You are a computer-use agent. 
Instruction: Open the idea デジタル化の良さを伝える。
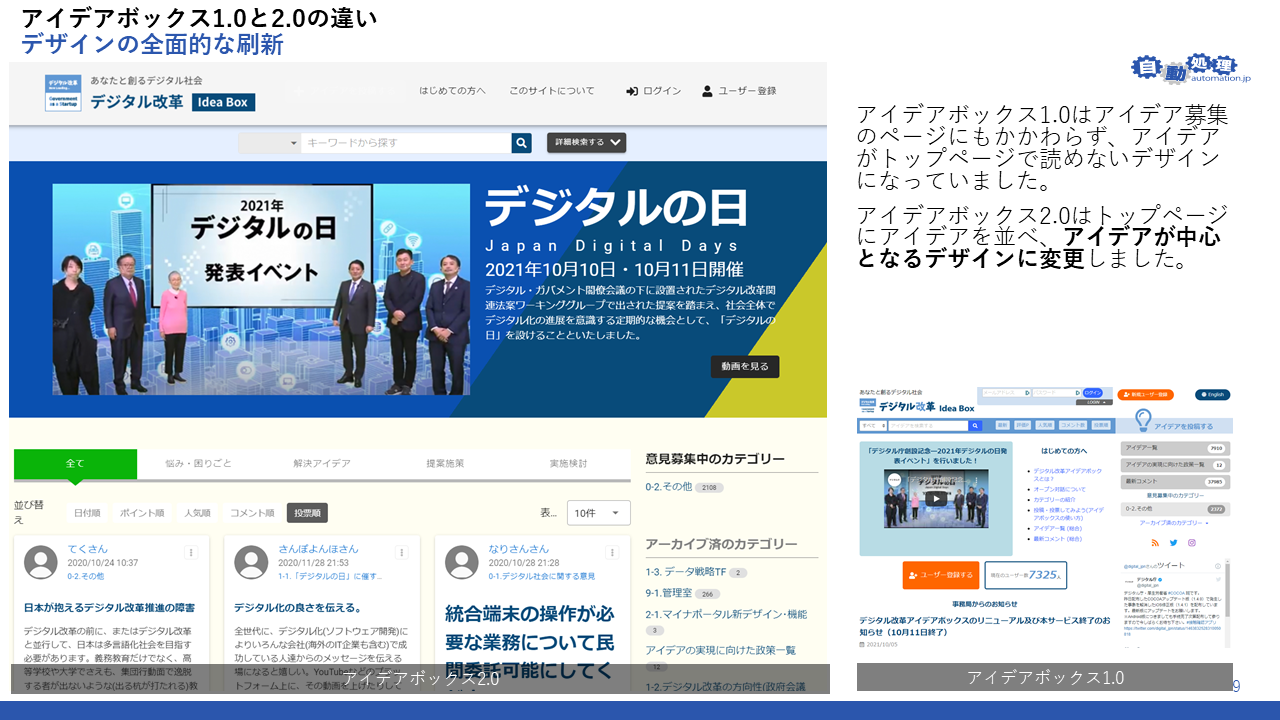(x=298, y=607)
